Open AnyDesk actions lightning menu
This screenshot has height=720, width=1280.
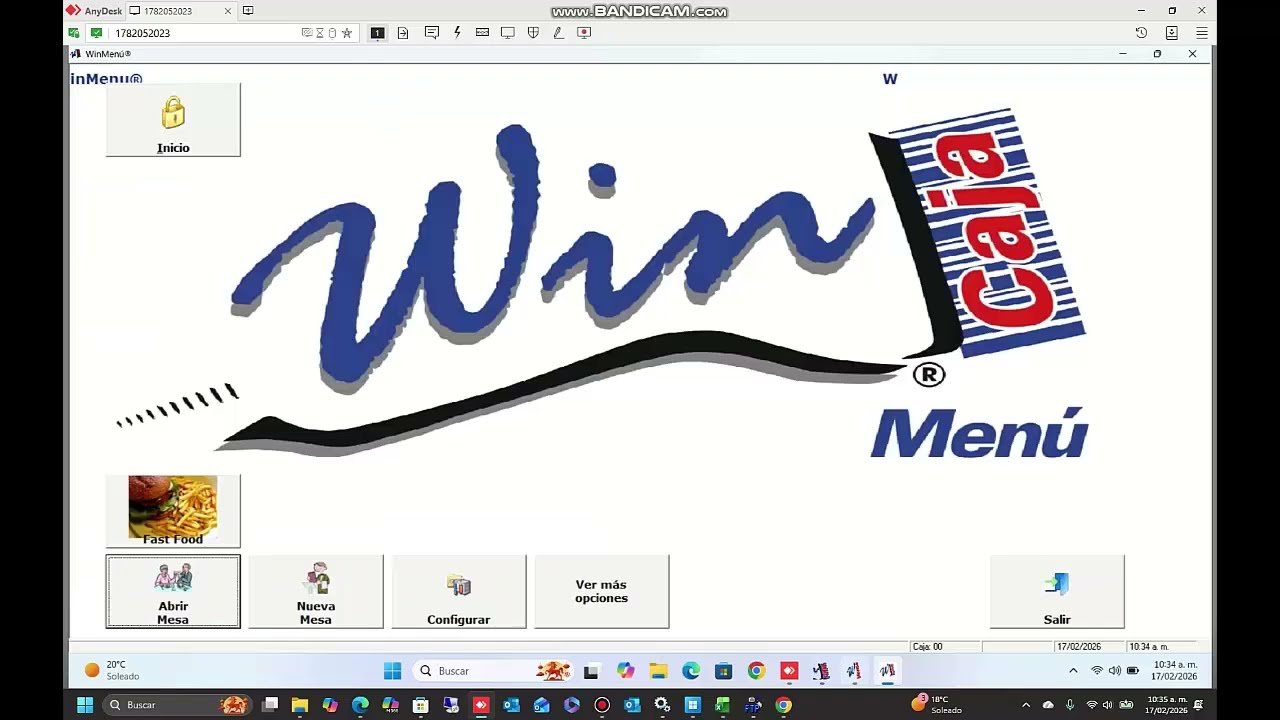pyautogui.click(x=457, y=33)
